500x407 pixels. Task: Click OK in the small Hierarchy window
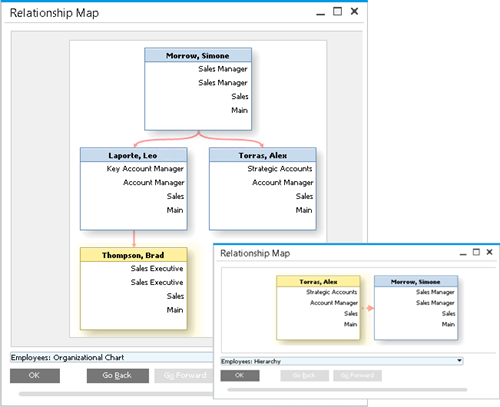(240, 375)
